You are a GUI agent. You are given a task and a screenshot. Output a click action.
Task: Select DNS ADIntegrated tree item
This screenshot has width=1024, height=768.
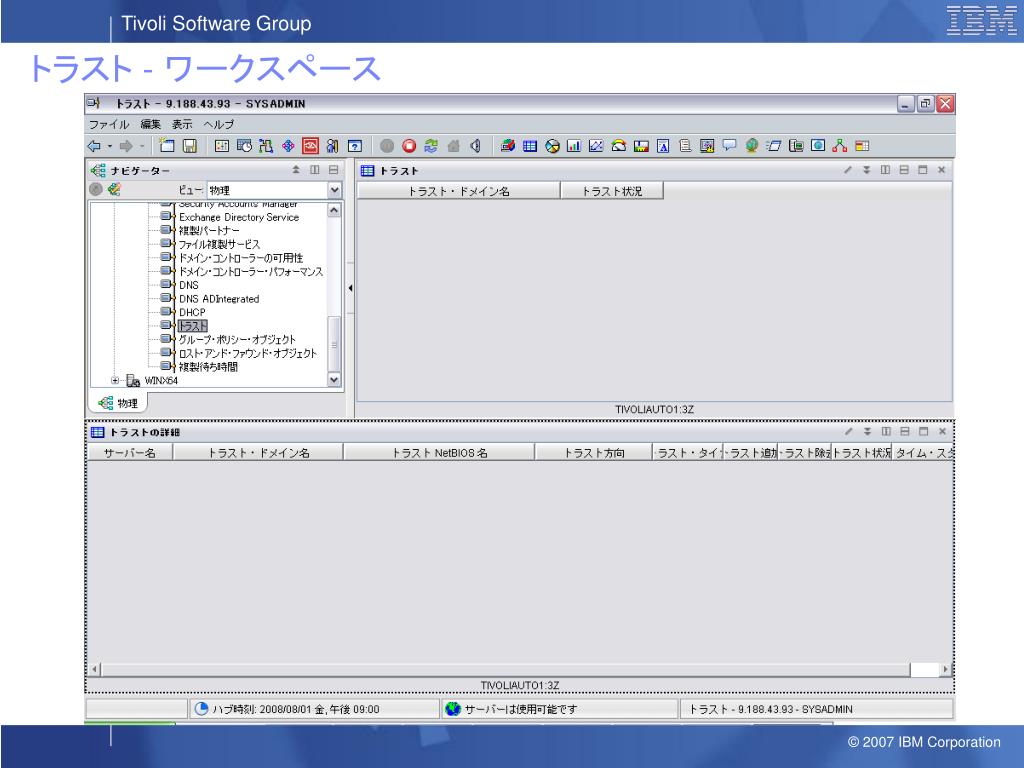coord(219,298)
